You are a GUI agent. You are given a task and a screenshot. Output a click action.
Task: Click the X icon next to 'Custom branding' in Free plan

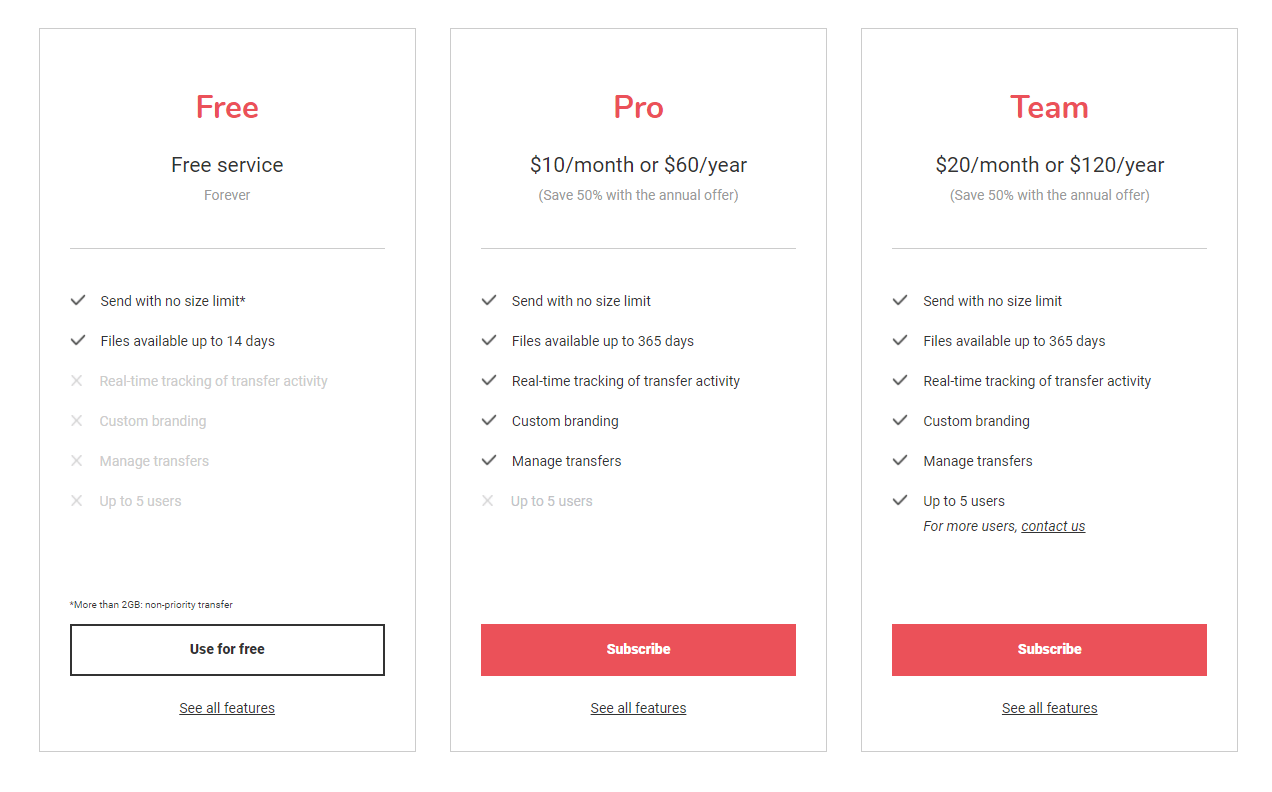tap(77, 420)
